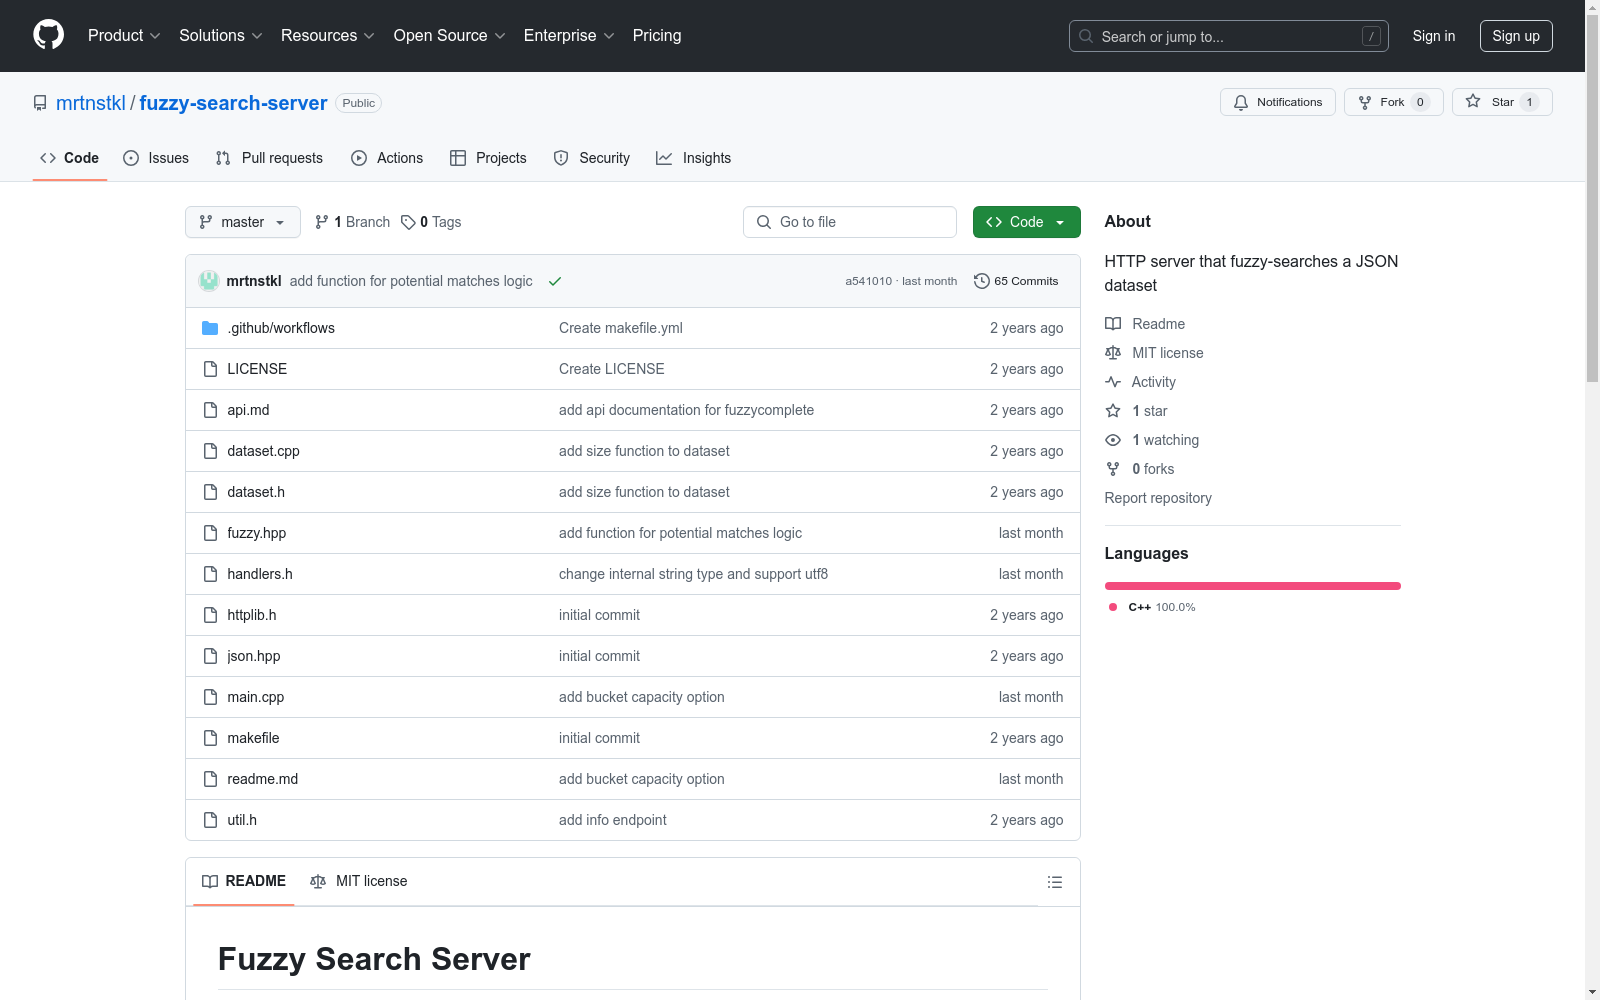1600x1000 pixels.
Task: Switch to the Actions tab
Action: [x=387, y=158]
